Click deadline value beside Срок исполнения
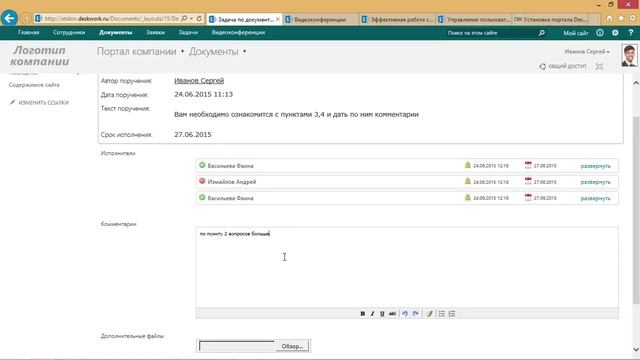Screen dimensions: 640x360 [193, 134]
